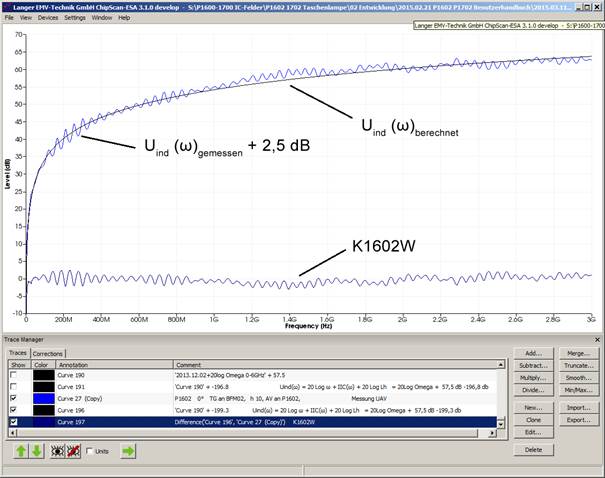
Task: Toggle visibility of Curve 190
Action: [14, 375]
